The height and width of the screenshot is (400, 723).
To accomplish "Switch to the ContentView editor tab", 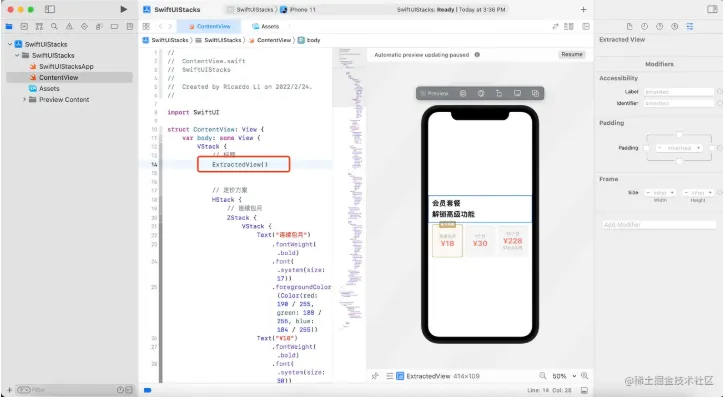I will [x=209, y=27].
